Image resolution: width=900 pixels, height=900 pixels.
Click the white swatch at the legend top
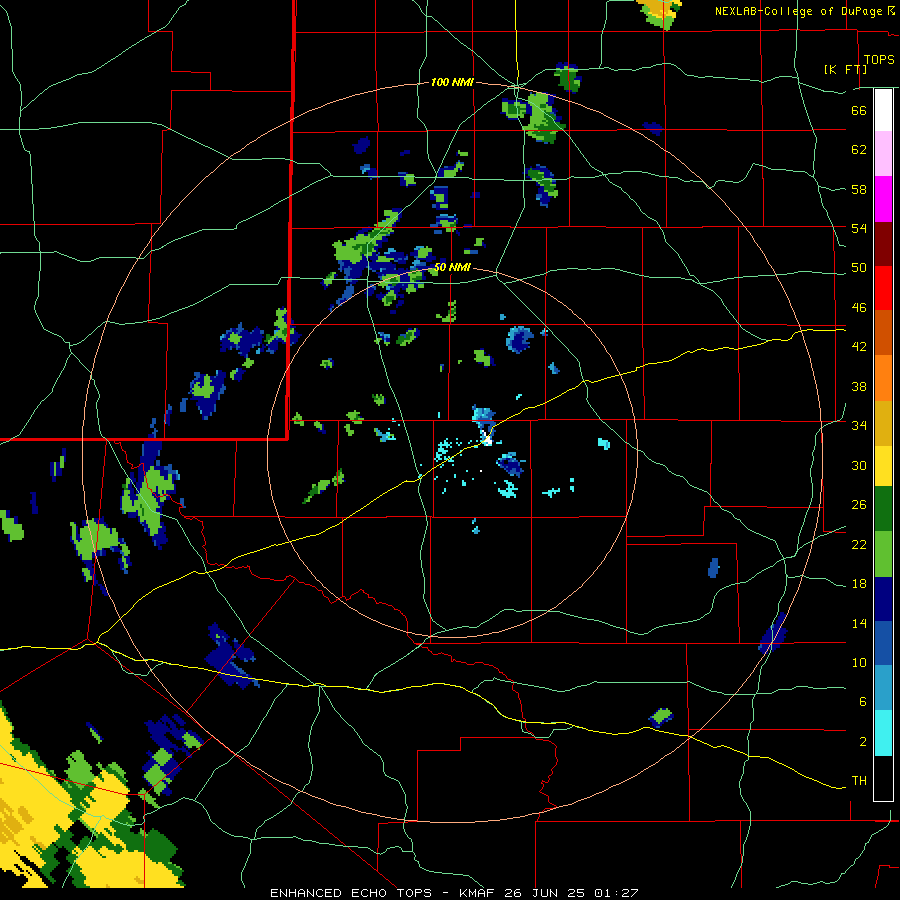point(883,110)
